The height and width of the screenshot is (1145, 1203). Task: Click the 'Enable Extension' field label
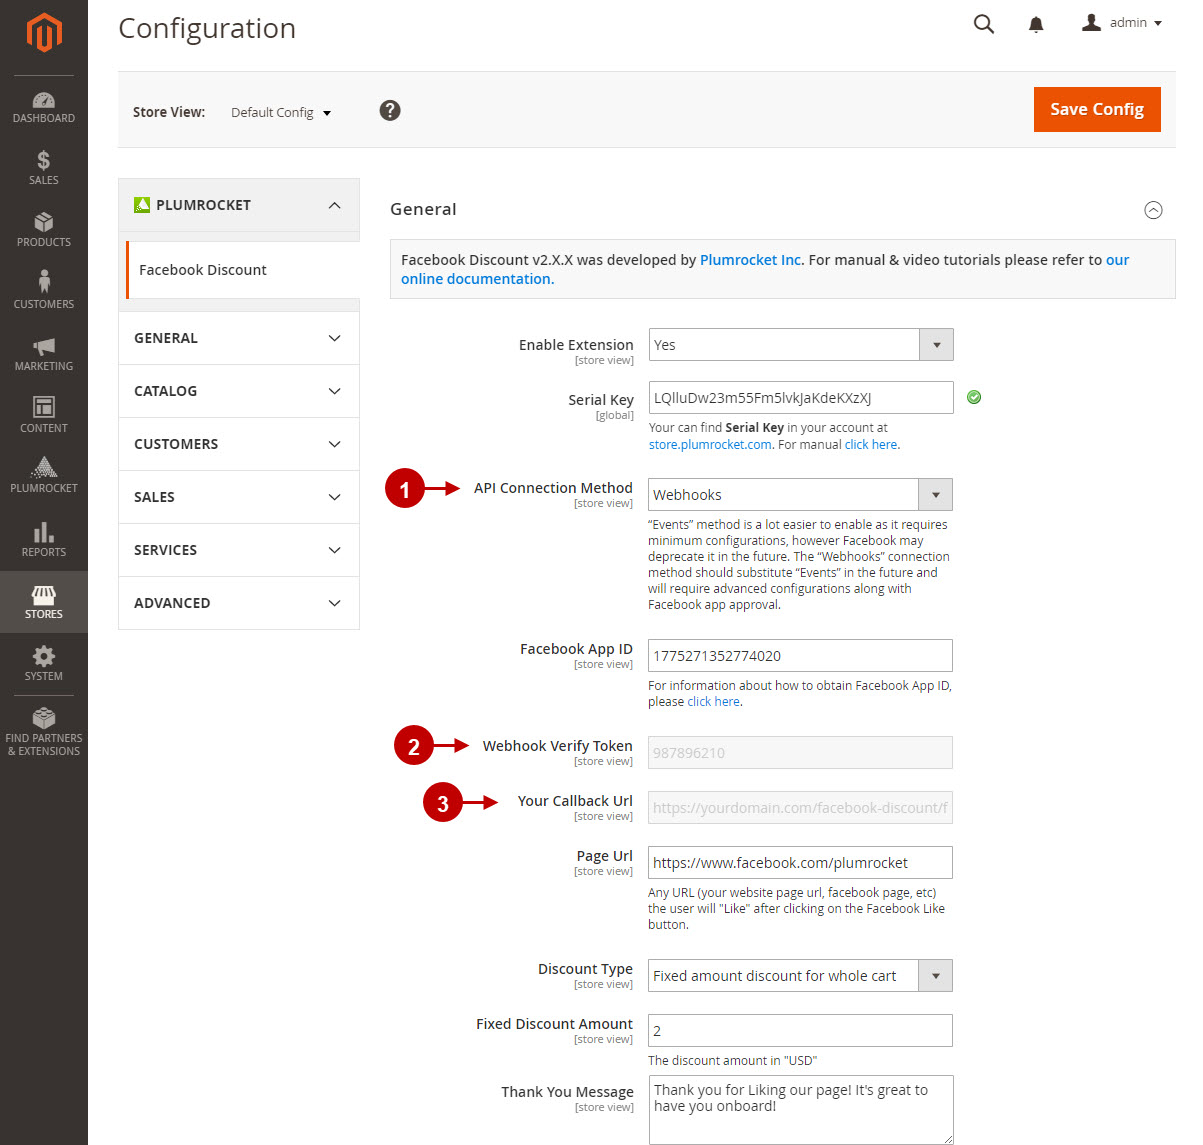pyautogui.click(x=576, y=345)
